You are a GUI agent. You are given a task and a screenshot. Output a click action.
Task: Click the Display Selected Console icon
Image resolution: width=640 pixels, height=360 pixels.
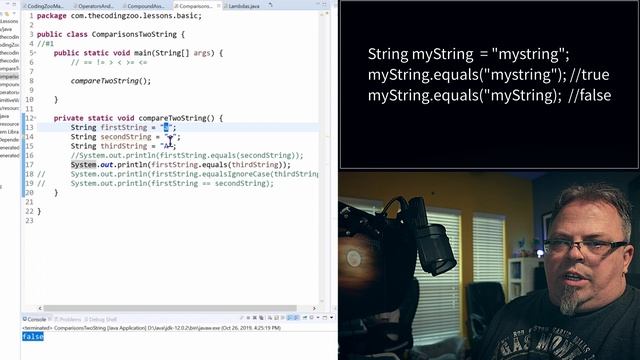311,318
